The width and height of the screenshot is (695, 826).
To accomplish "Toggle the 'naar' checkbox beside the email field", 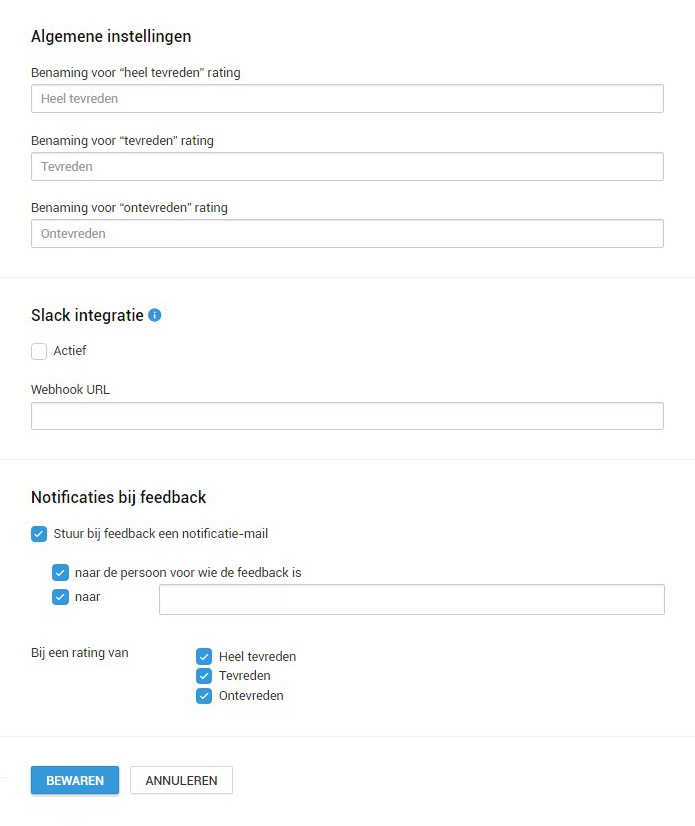I will tap(60, 597).
